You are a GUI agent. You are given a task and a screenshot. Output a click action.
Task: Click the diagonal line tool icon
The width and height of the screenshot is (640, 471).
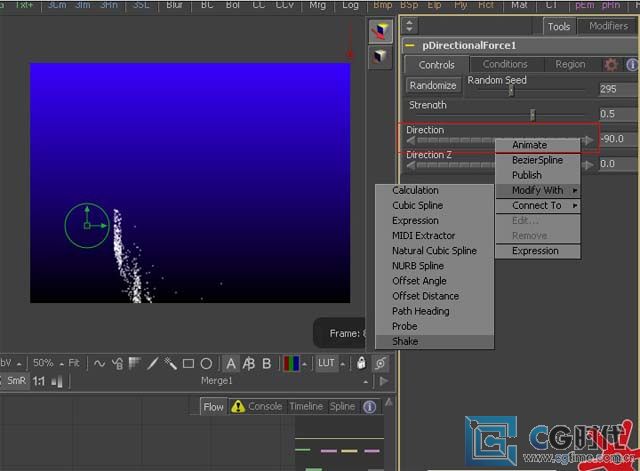(x=153, y=363)
